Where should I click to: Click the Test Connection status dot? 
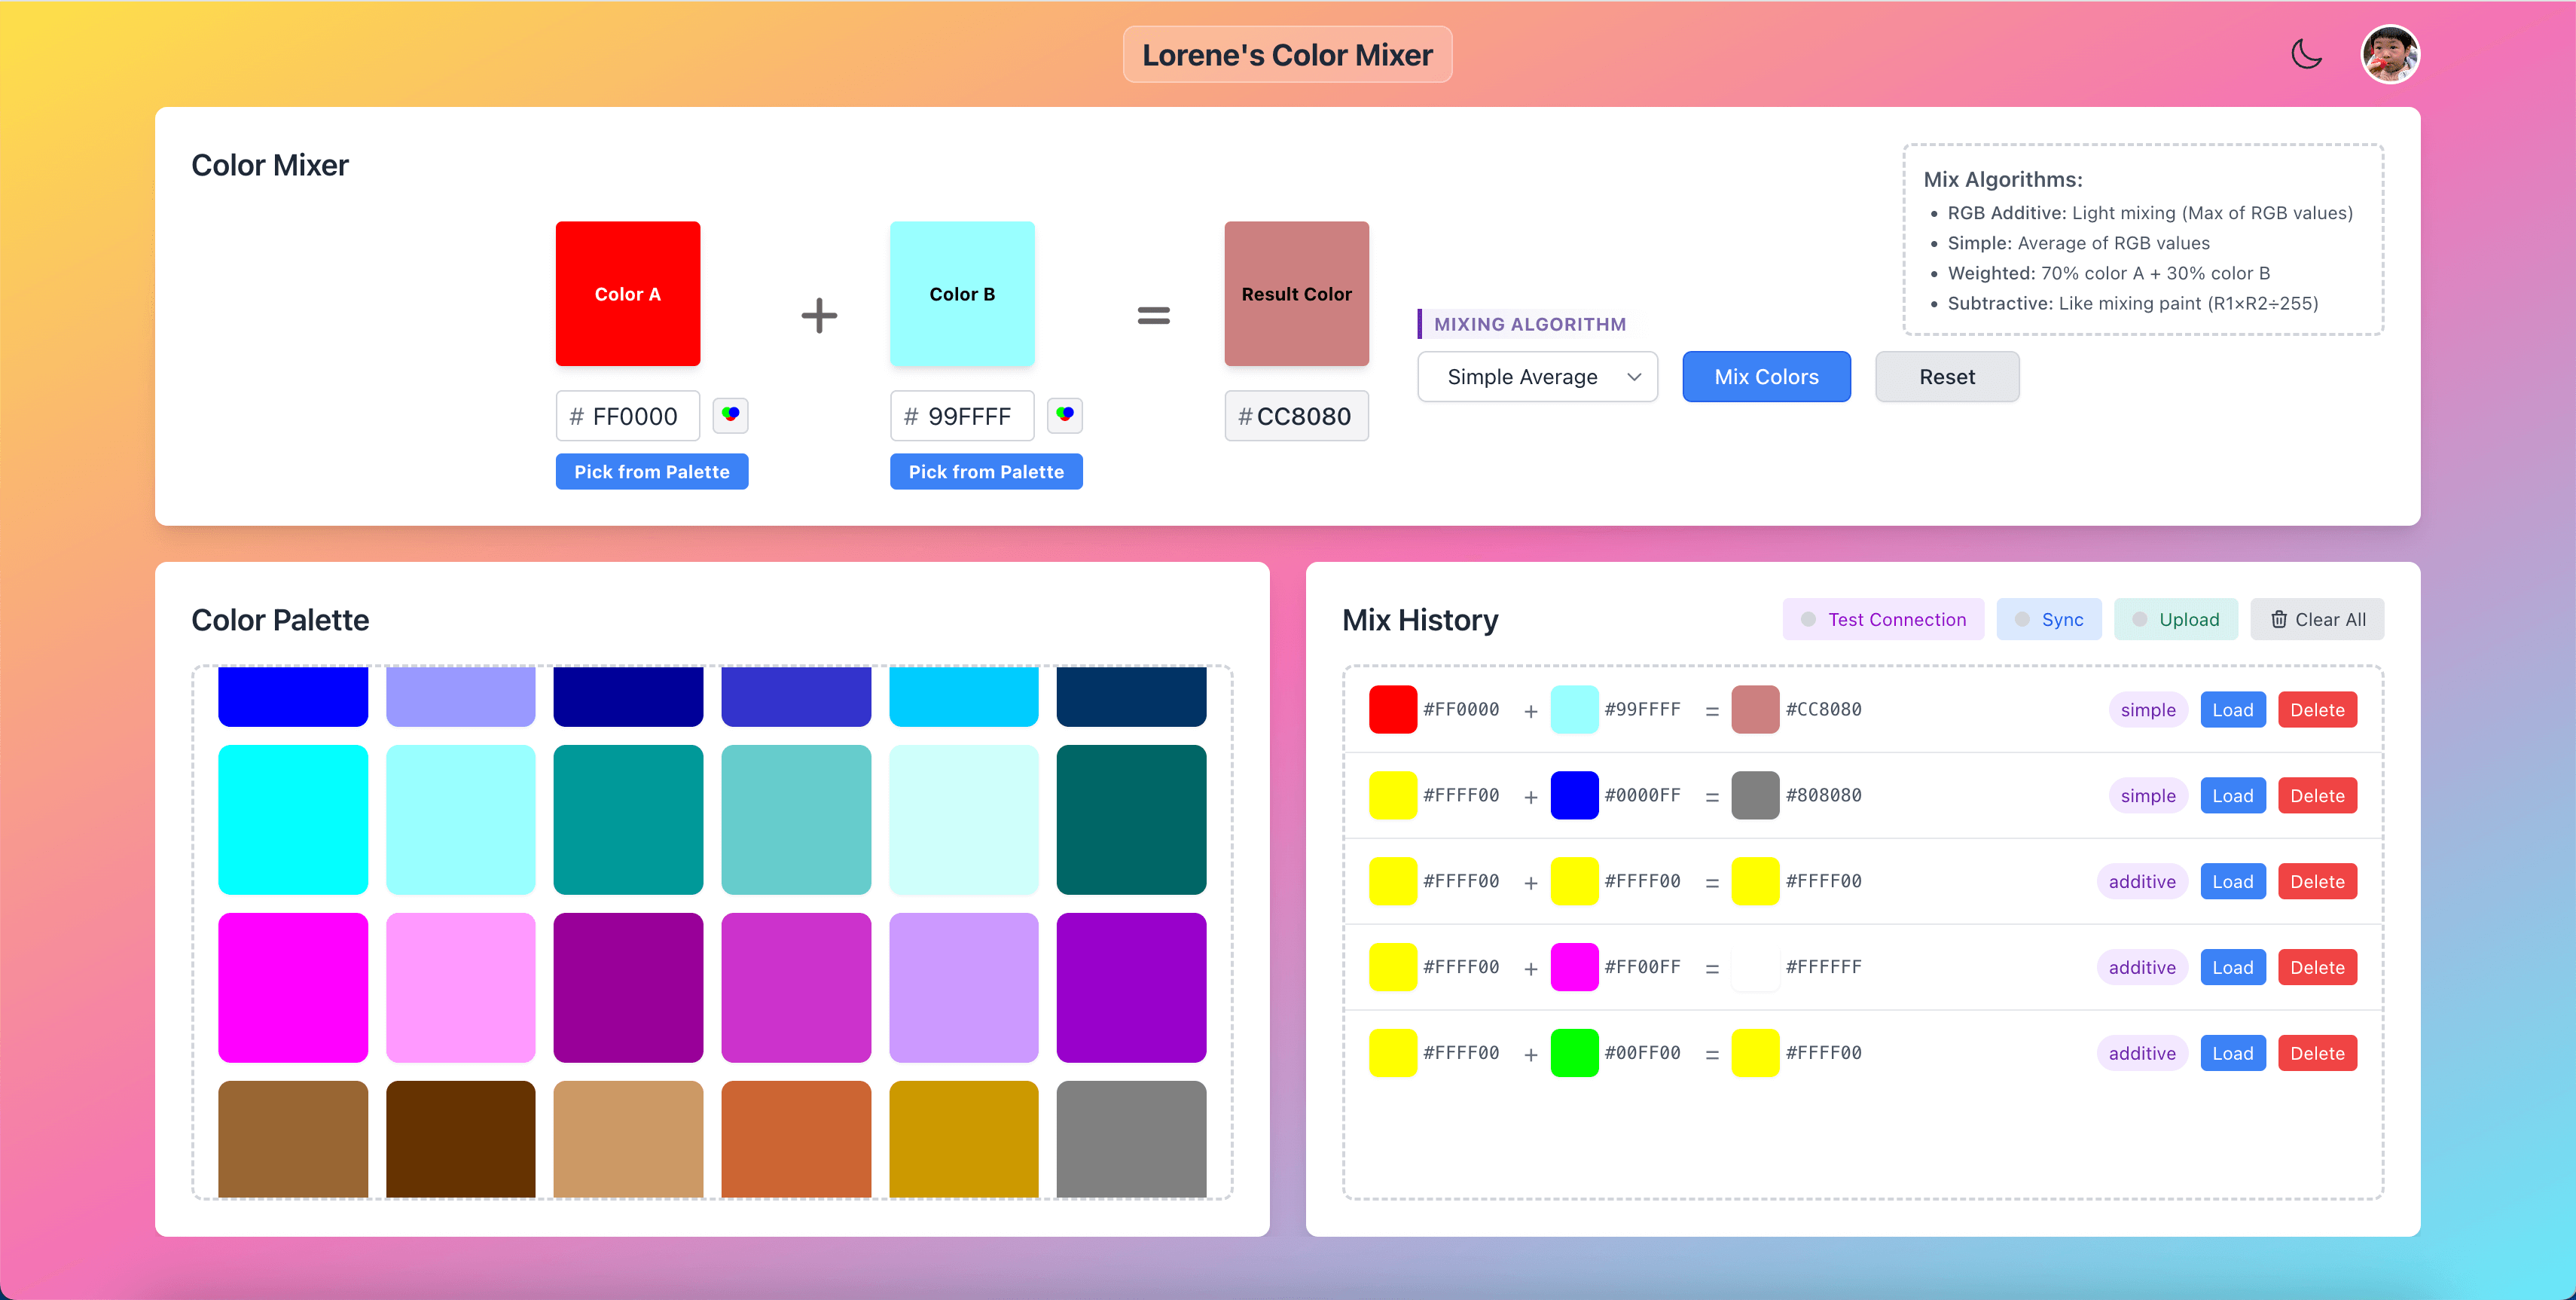point(1808,619)
